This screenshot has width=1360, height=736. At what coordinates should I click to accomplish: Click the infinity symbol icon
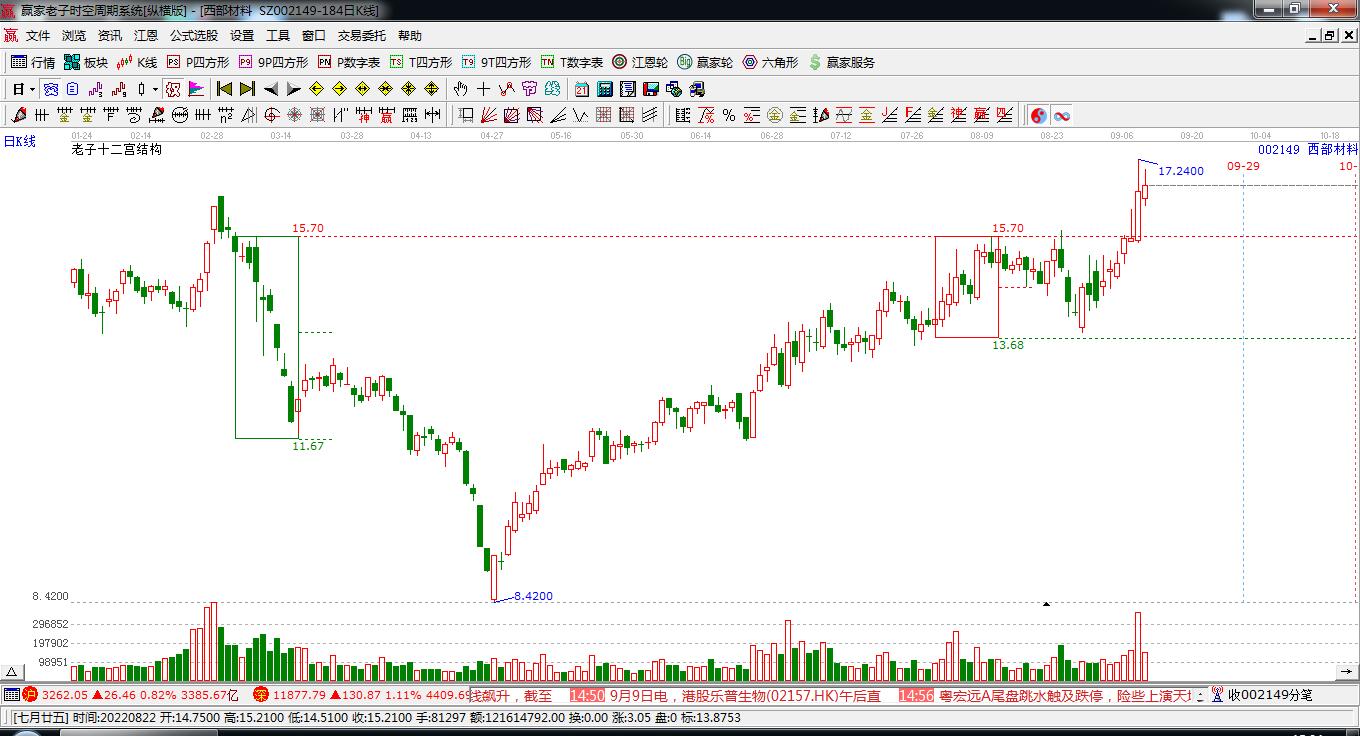click(1061, 115)
